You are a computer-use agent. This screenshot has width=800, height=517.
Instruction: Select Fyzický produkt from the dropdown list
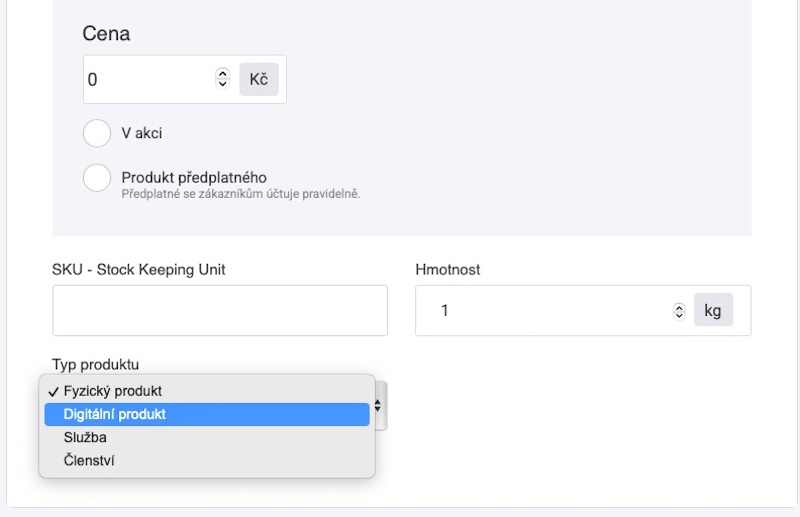pyautogui.click(x=112, y=391)
